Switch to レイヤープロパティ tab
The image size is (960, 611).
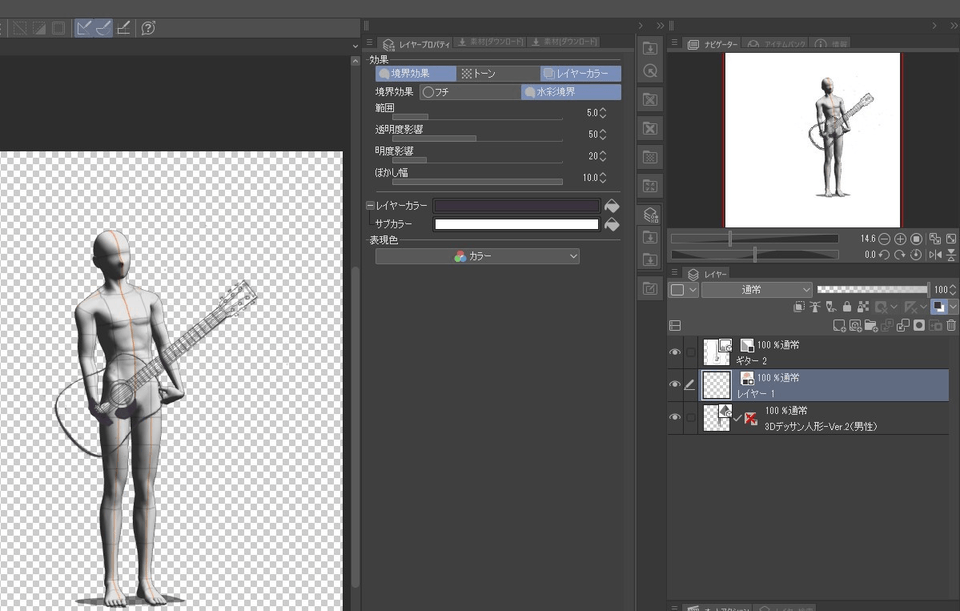[x=416, y=44]
